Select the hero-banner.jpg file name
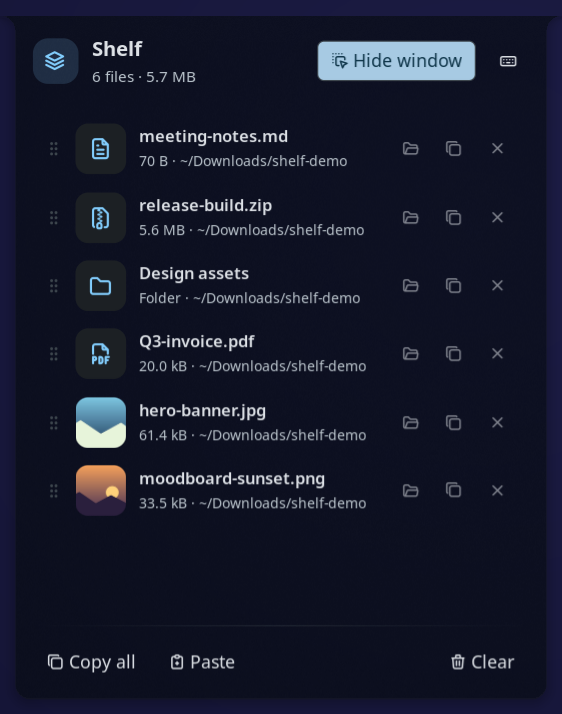The image size is (562, 714). coord(203,411)
